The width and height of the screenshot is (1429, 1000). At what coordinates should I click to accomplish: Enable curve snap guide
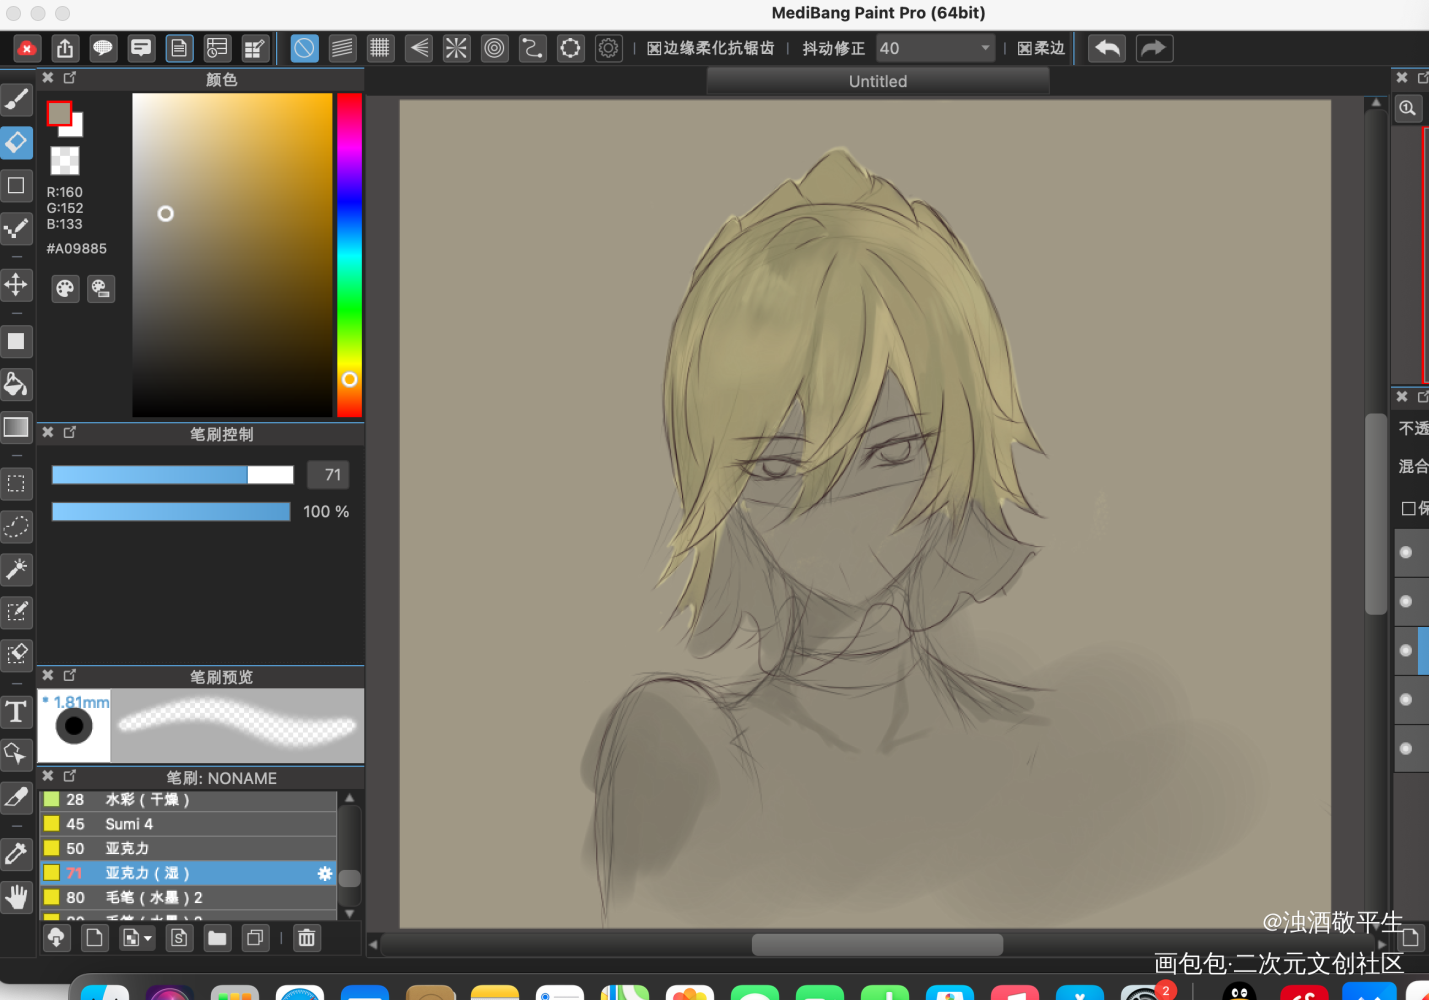tap(532, 48)
